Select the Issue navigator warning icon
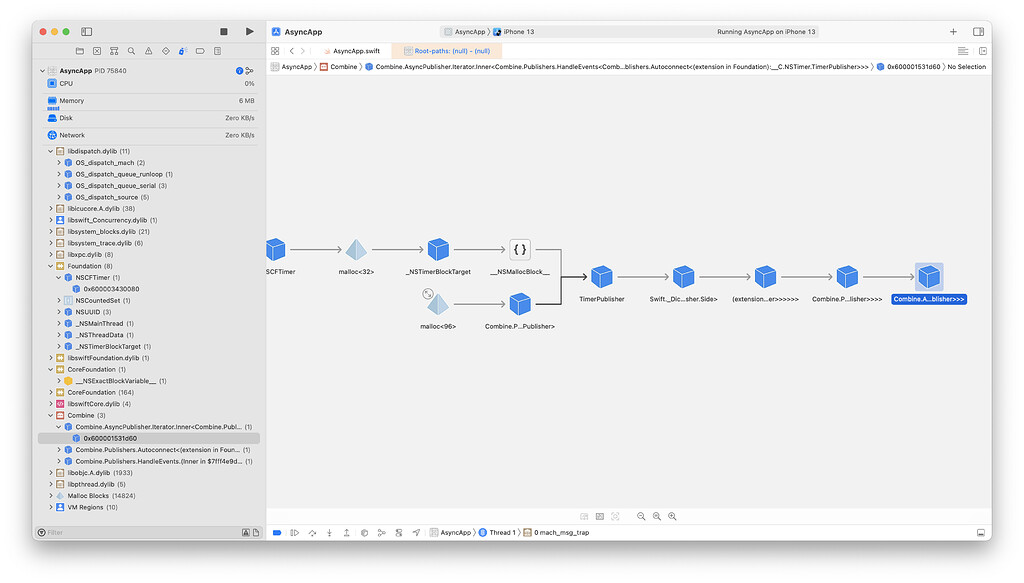Image resolution: width=1024 pixels, height=583 pixels. (147, 50)
